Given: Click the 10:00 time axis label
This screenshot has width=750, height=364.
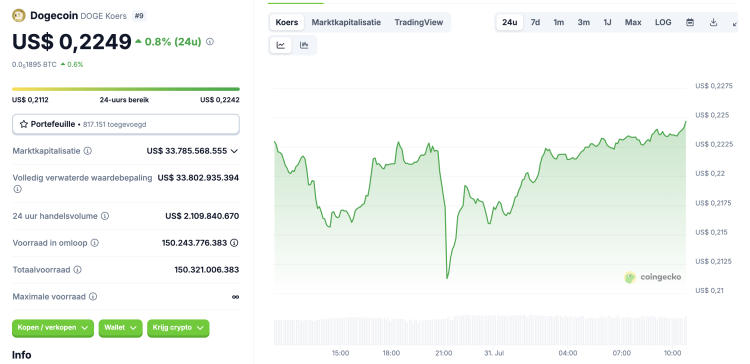Looking at the screenshot, I should (673, 353).
